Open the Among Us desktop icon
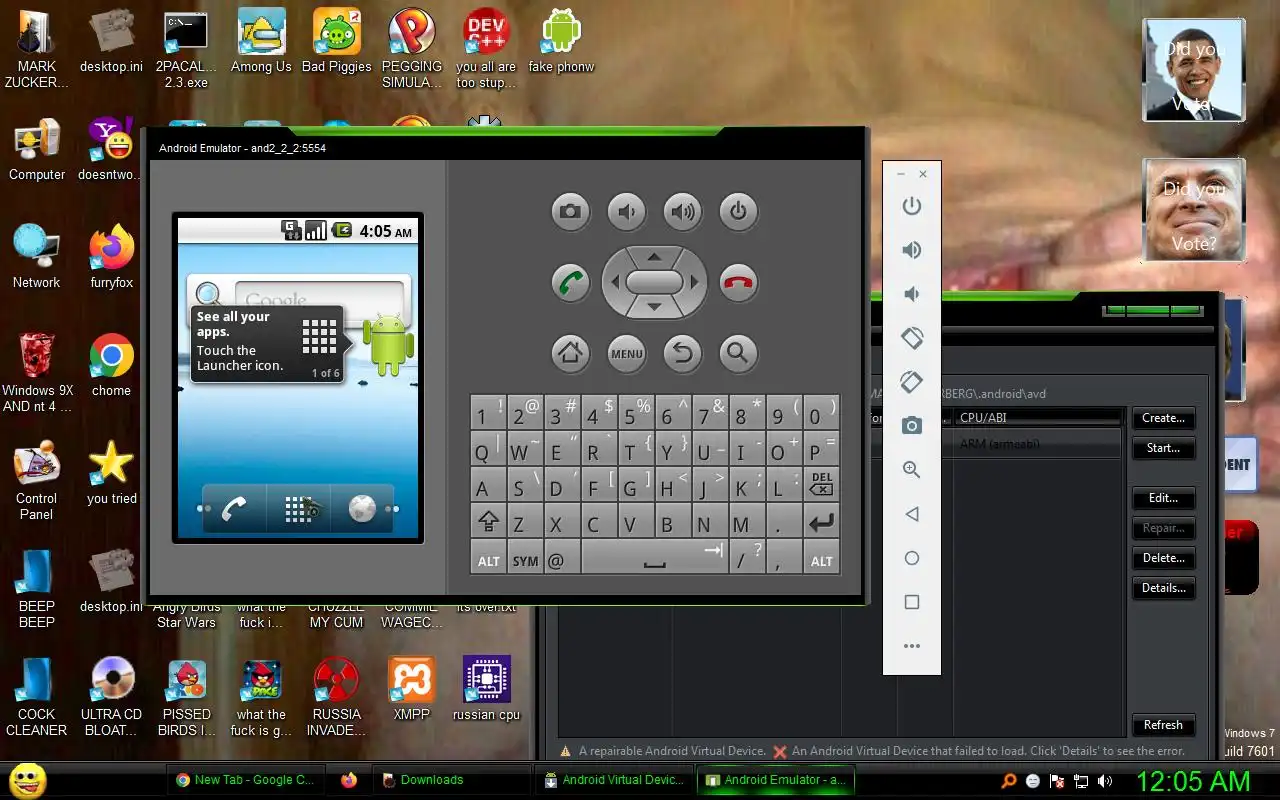1280x800 pixels. (x=261, y=41)
